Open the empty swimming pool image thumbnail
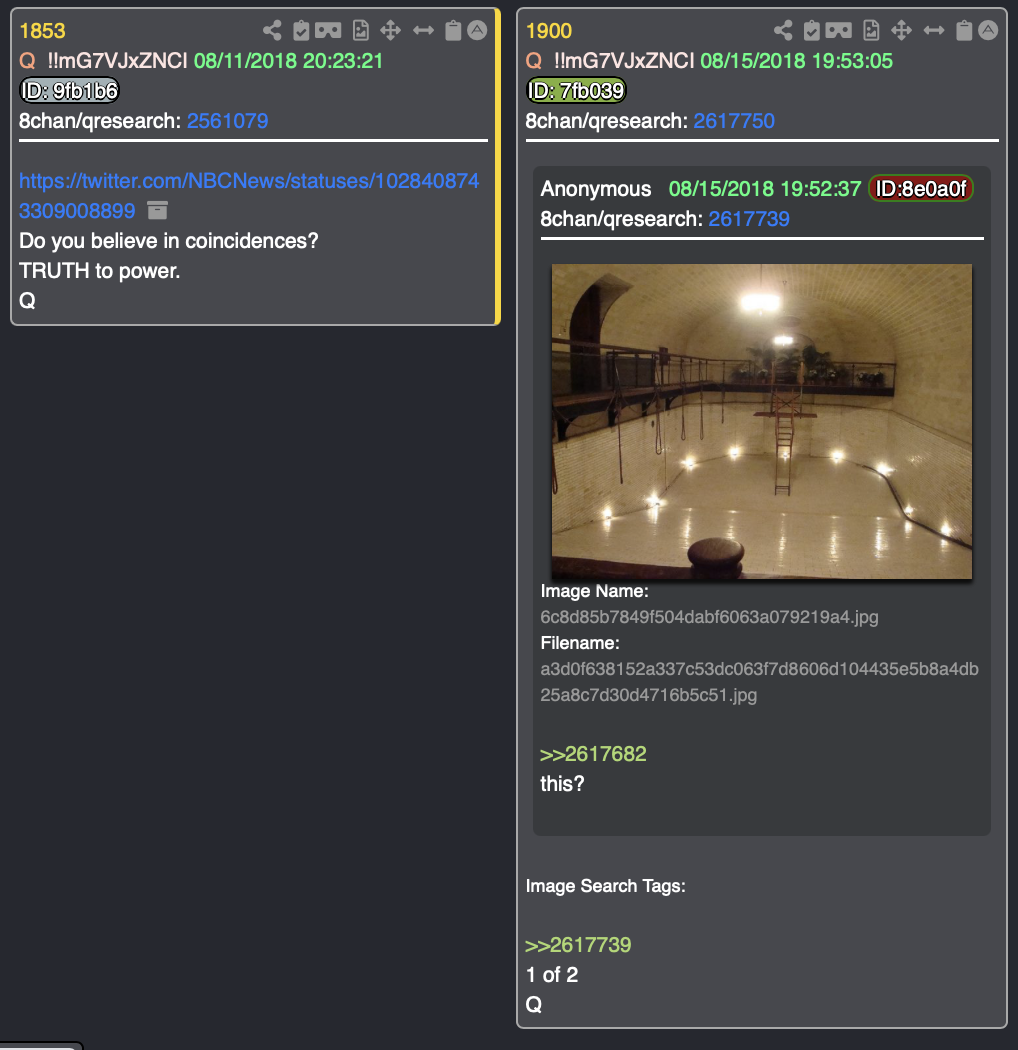The height and width of the screenshot is (1050, 1018). (x=761, y=421)
